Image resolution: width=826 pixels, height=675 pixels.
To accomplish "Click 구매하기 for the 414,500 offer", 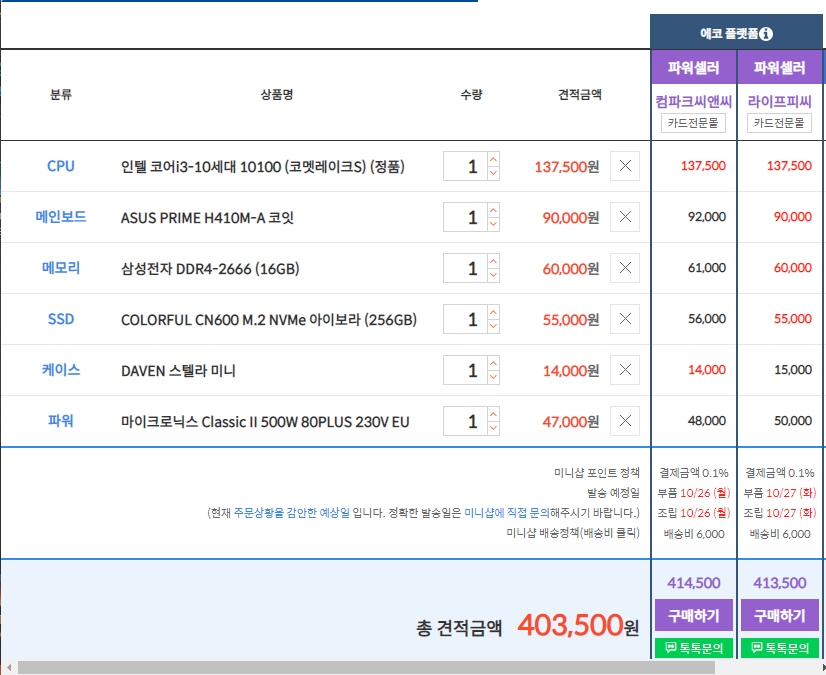I will tap(694, 615).
